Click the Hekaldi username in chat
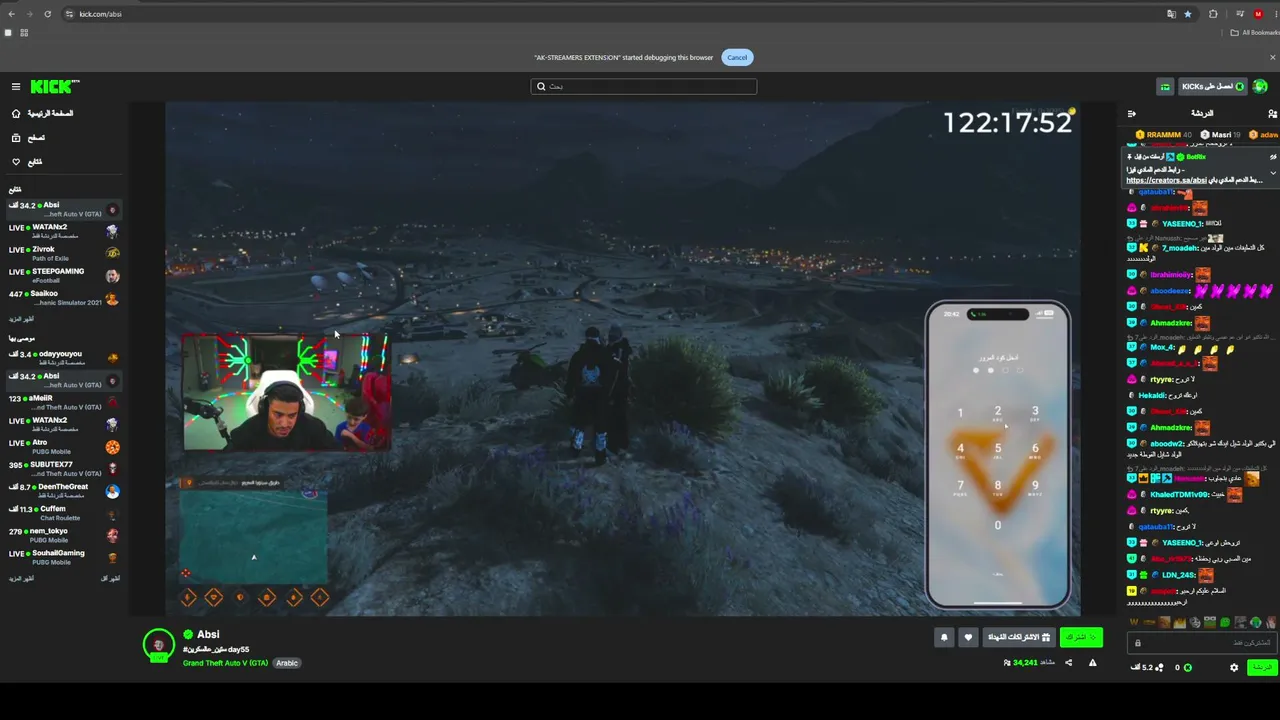Viewport: 1280px width, 720px height. click(1152, 396)
